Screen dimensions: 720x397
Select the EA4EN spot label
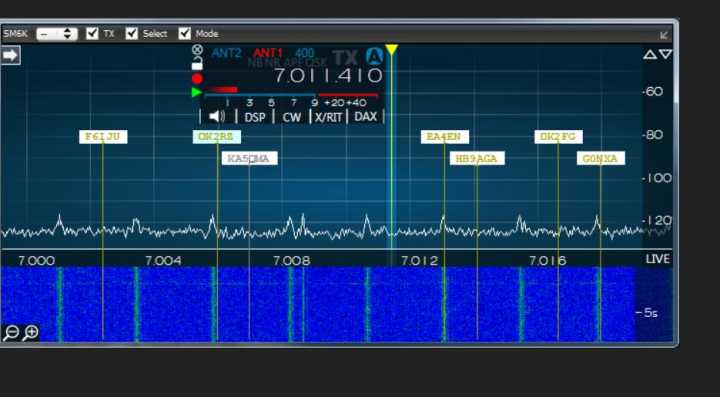tap(445, 137)
